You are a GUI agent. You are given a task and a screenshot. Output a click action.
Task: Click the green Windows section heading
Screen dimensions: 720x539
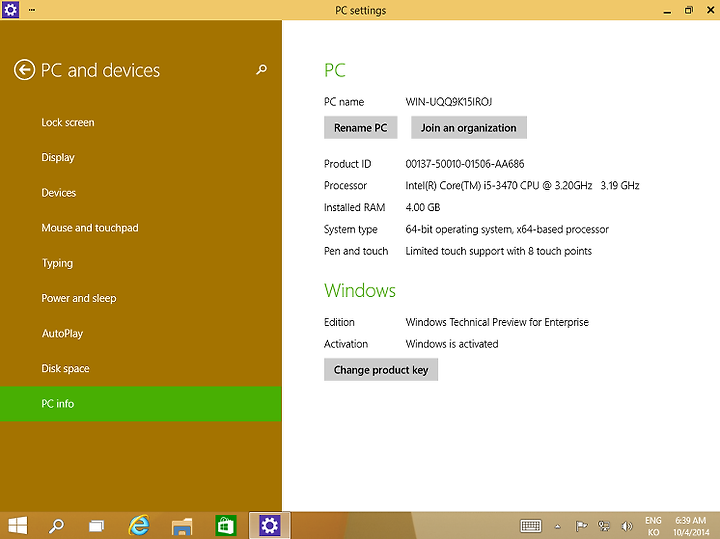(360, 291)
